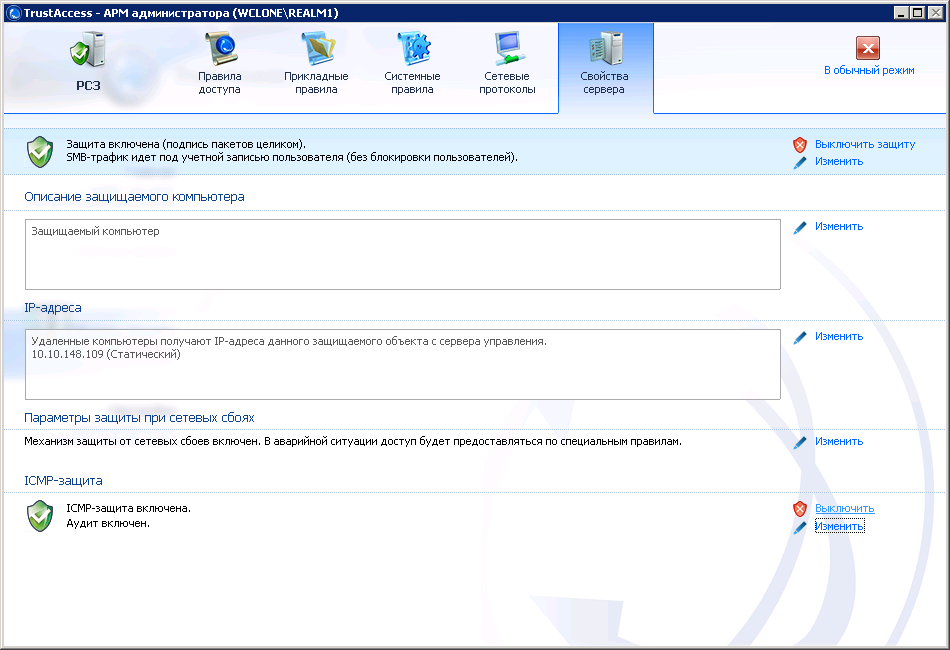Screen dimensions: 950x650
Task: Click the red shield icon beside ICMP Выключить
Action: click(x=800, y=509)
